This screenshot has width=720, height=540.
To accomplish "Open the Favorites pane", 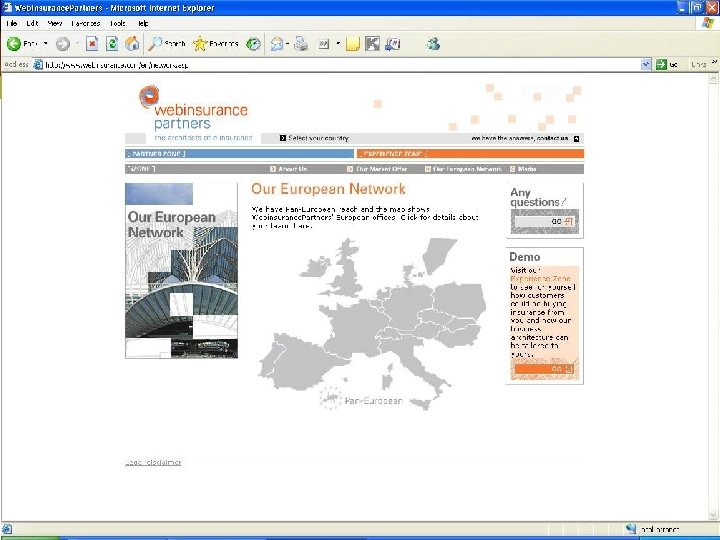I will [x=216, y=44].
